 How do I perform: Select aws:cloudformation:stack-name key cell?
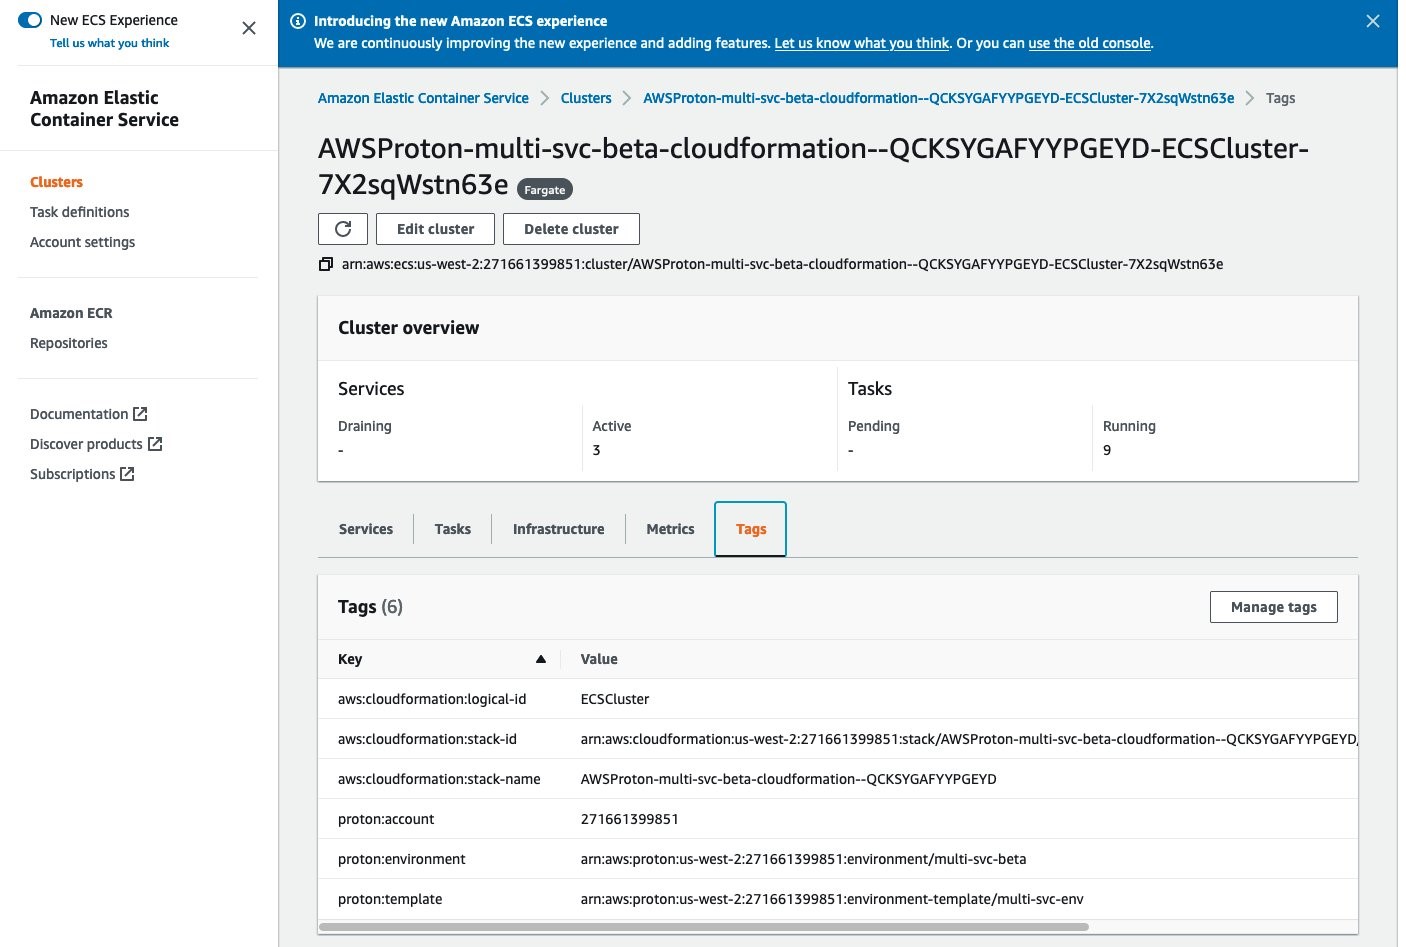point(439,779)
